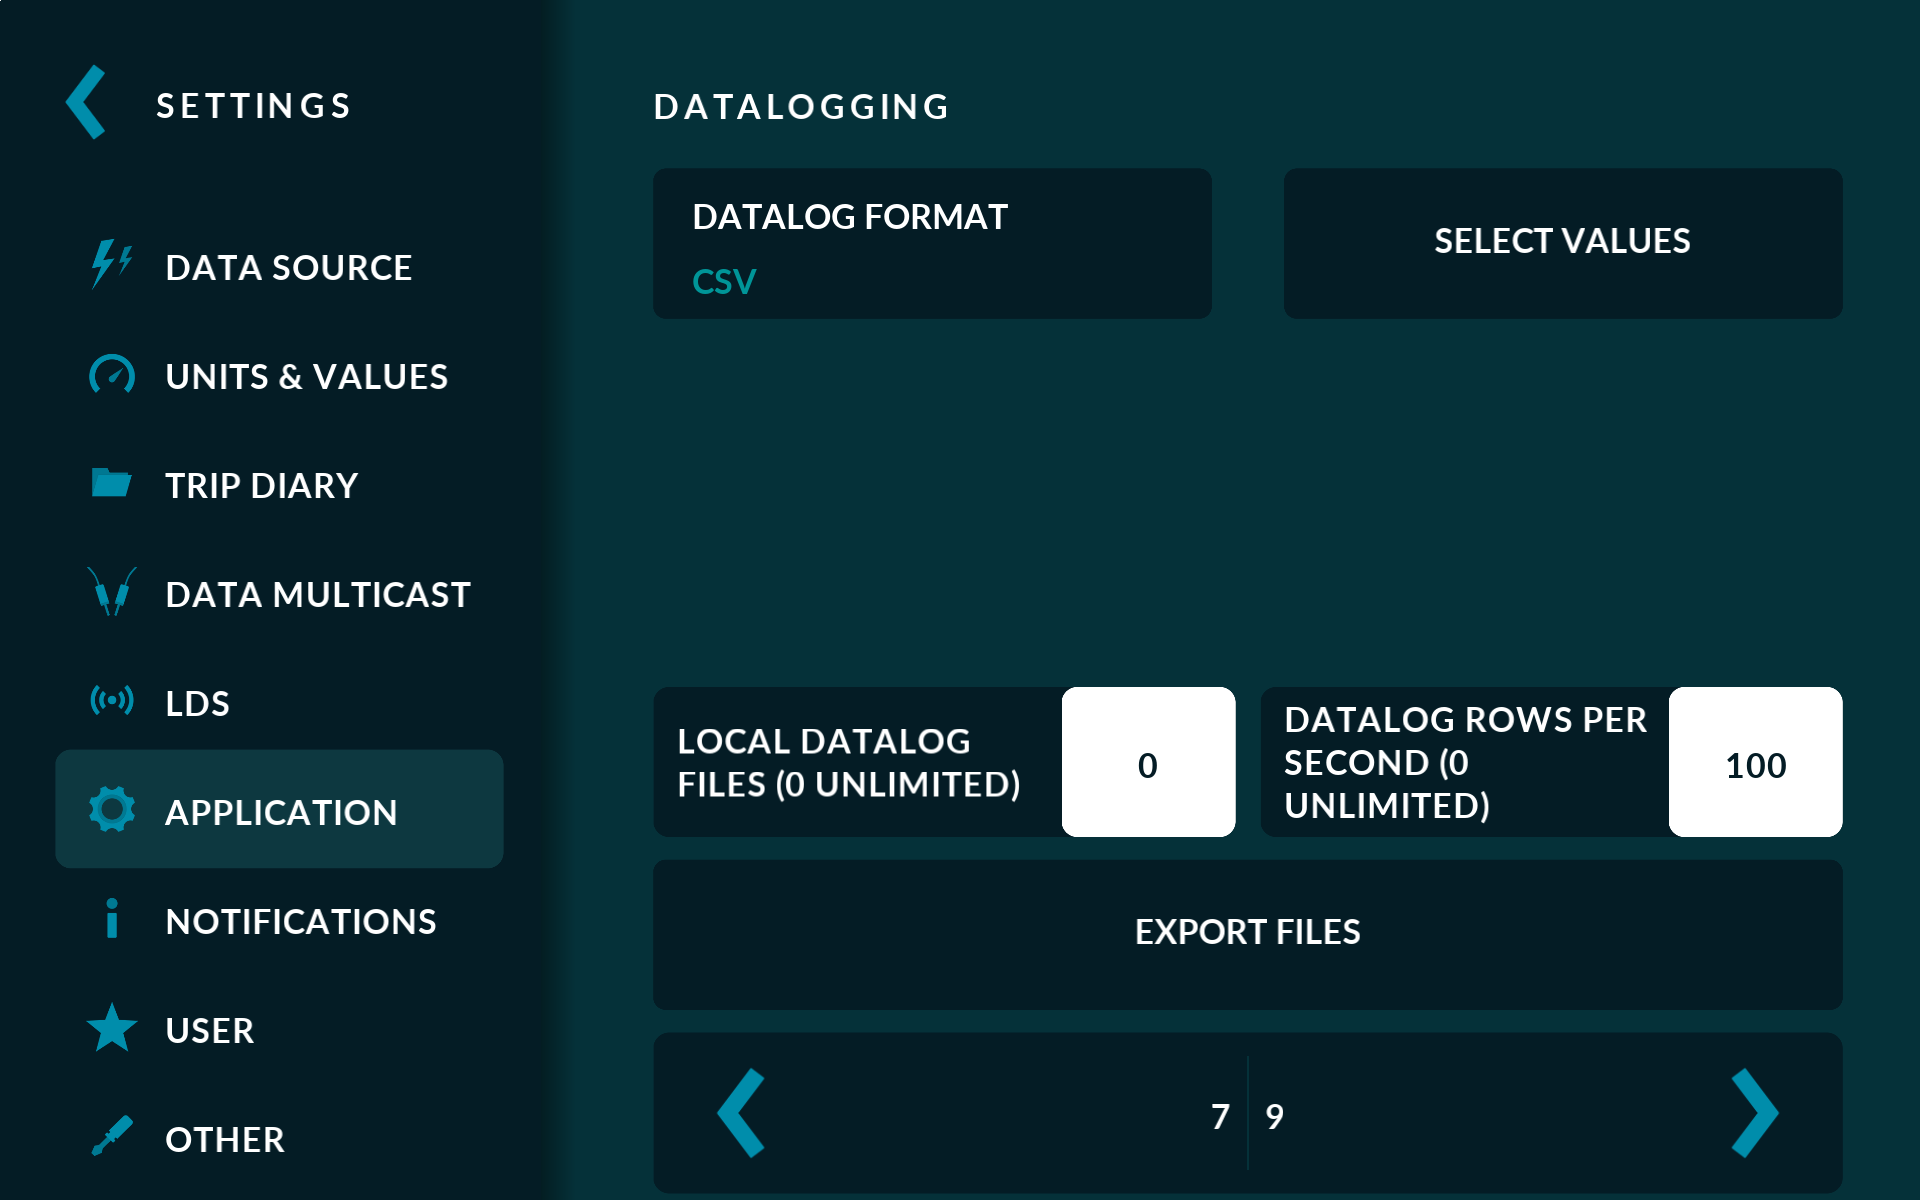Click the lightning bolt Data Source icon

(111, 265)
